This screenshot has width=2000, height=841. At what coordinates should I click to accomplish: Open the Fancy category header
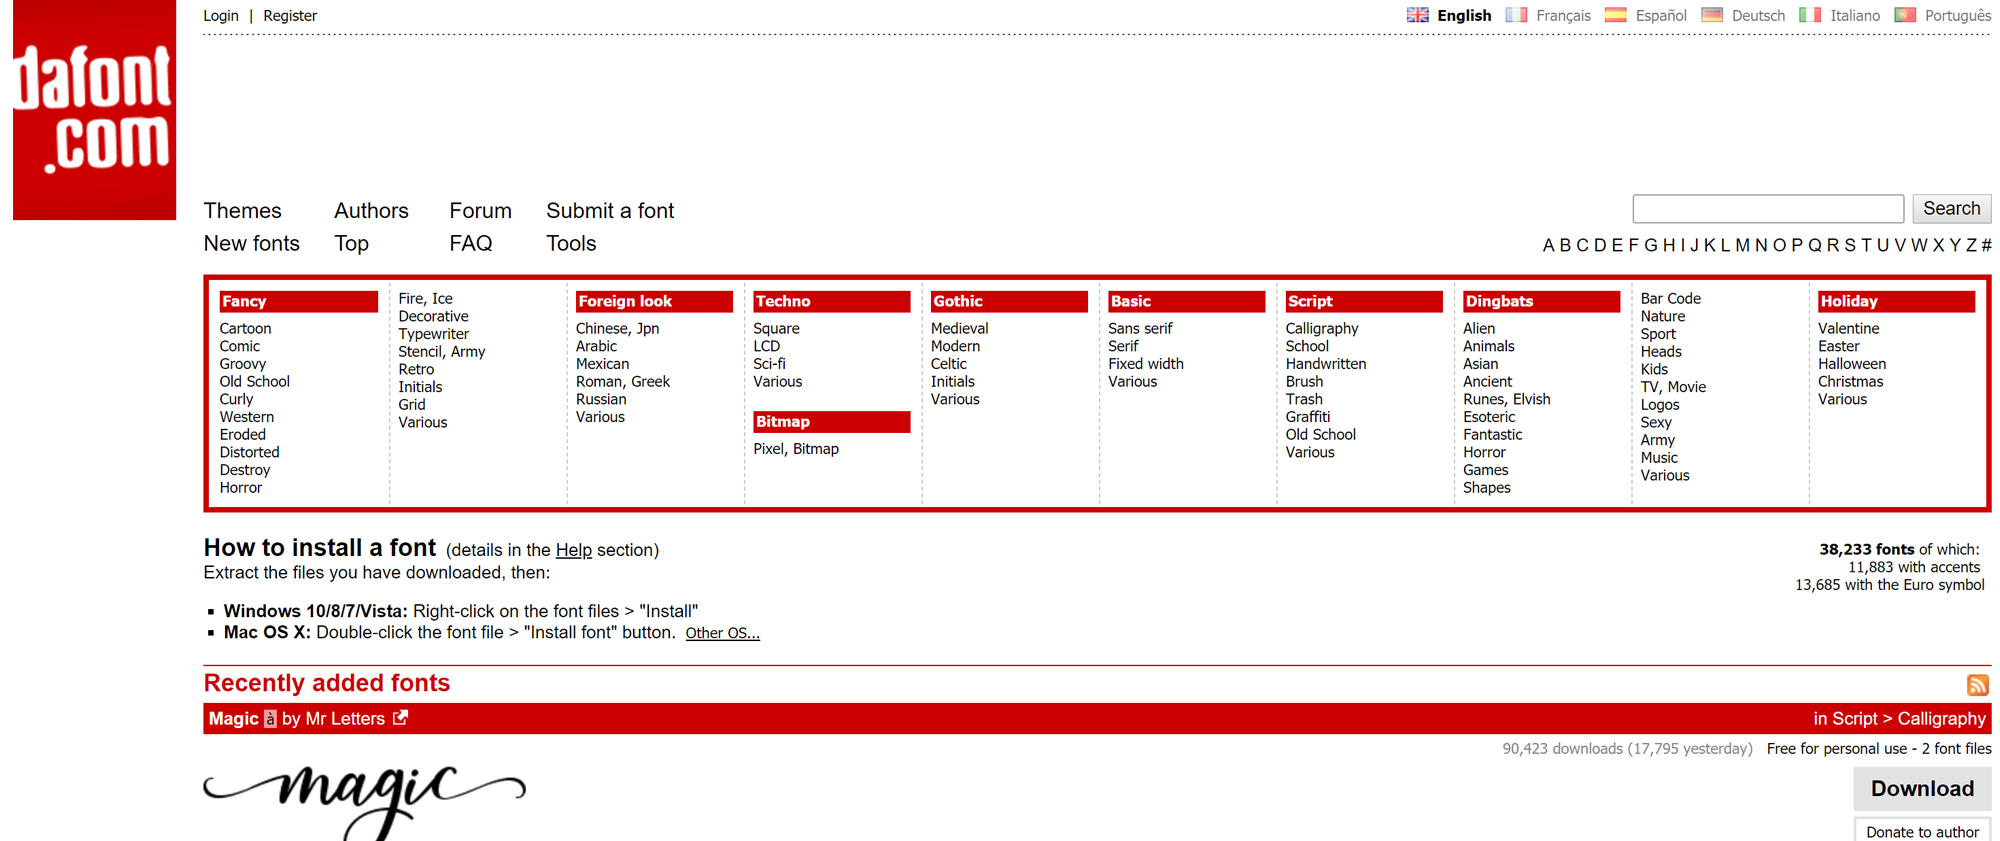coord(298,301)
